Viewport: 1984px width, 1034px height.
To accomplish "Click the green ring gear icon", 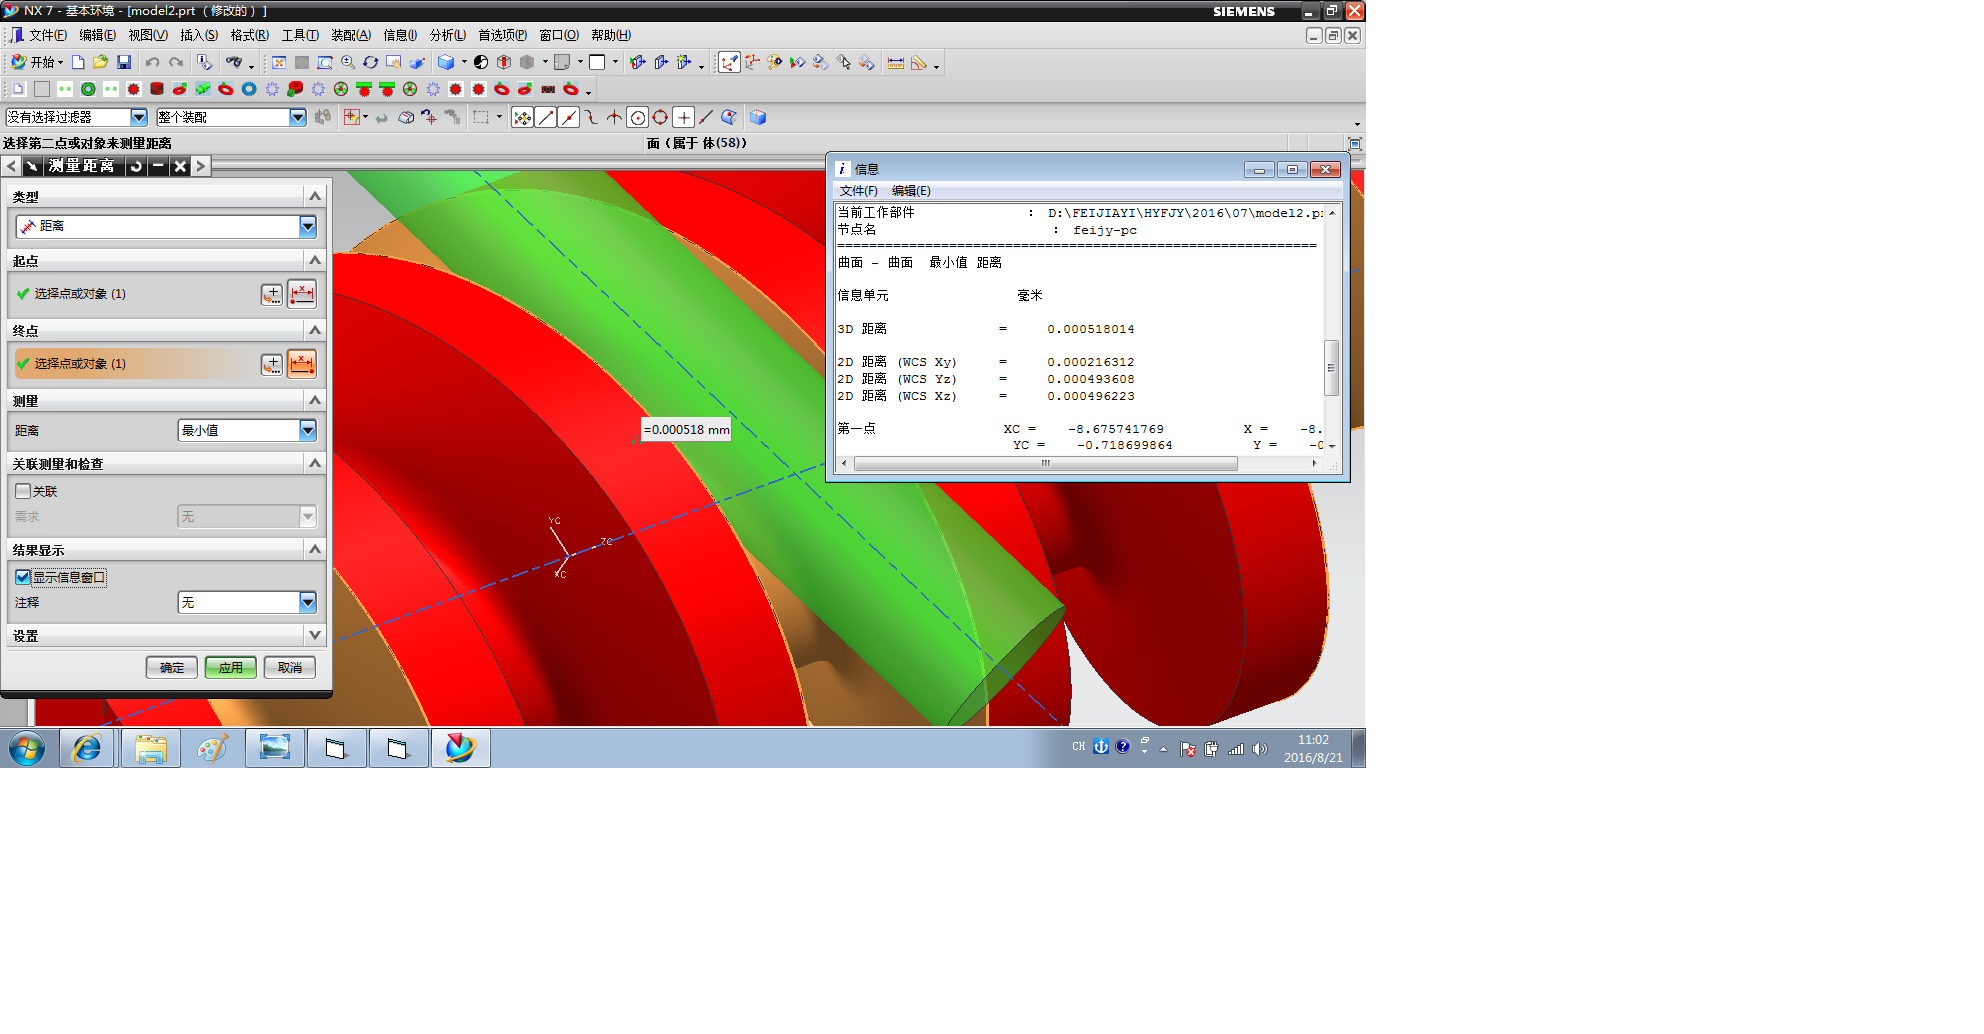I will (x=88, y=89).
